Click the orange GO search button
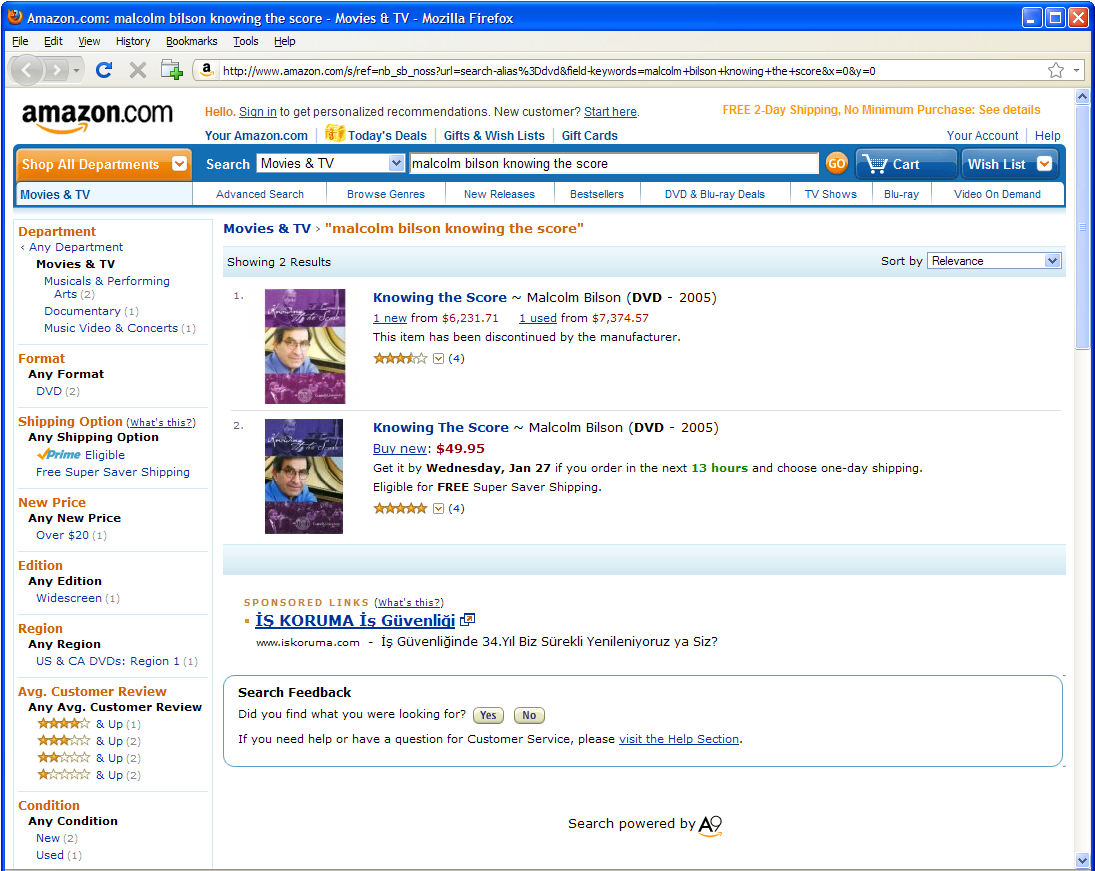Image resolution: width=1095 pixels, height=871 pixels. [836, 163]
